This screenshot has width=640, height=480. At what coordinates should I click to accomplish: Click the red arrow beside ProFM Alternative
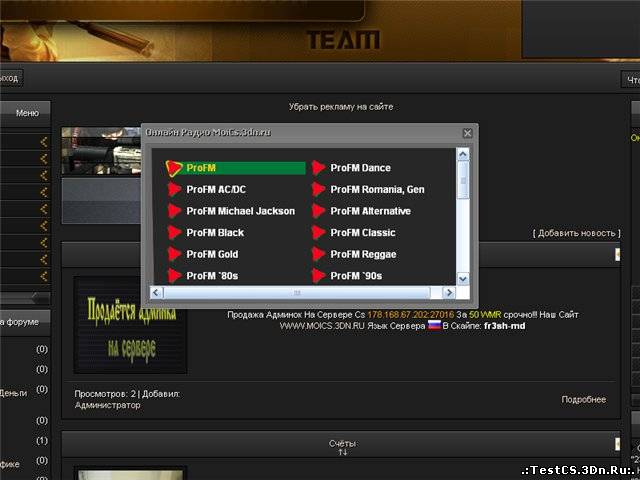pos(318,211)
